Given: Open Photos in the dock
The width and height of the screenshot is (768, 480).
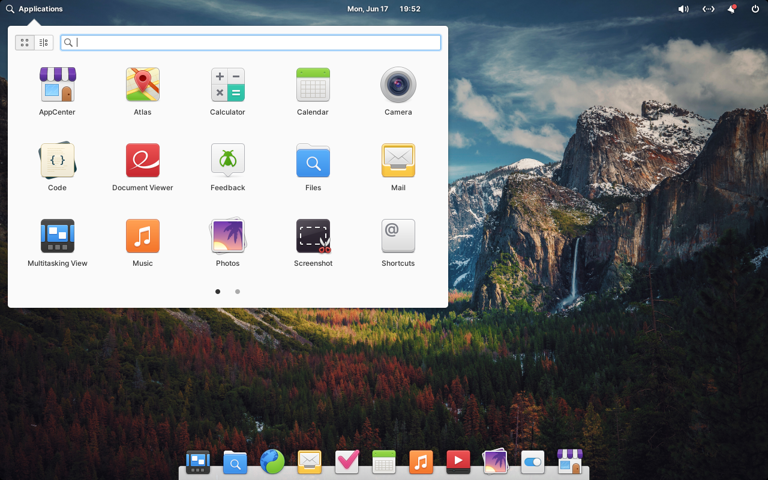Looking at the screenshot, I should 496,462.
